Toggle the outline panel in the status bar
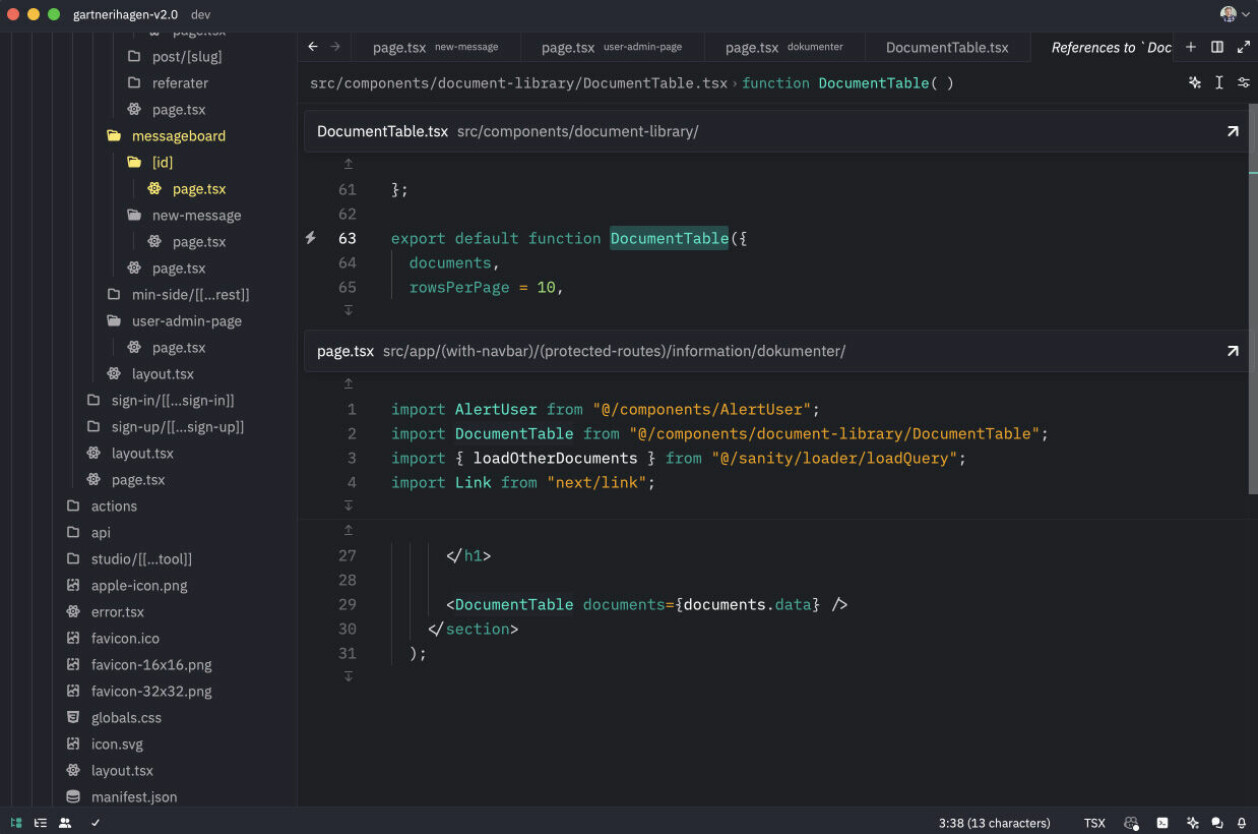This screenshot has width=1258, height=834. 41,823
